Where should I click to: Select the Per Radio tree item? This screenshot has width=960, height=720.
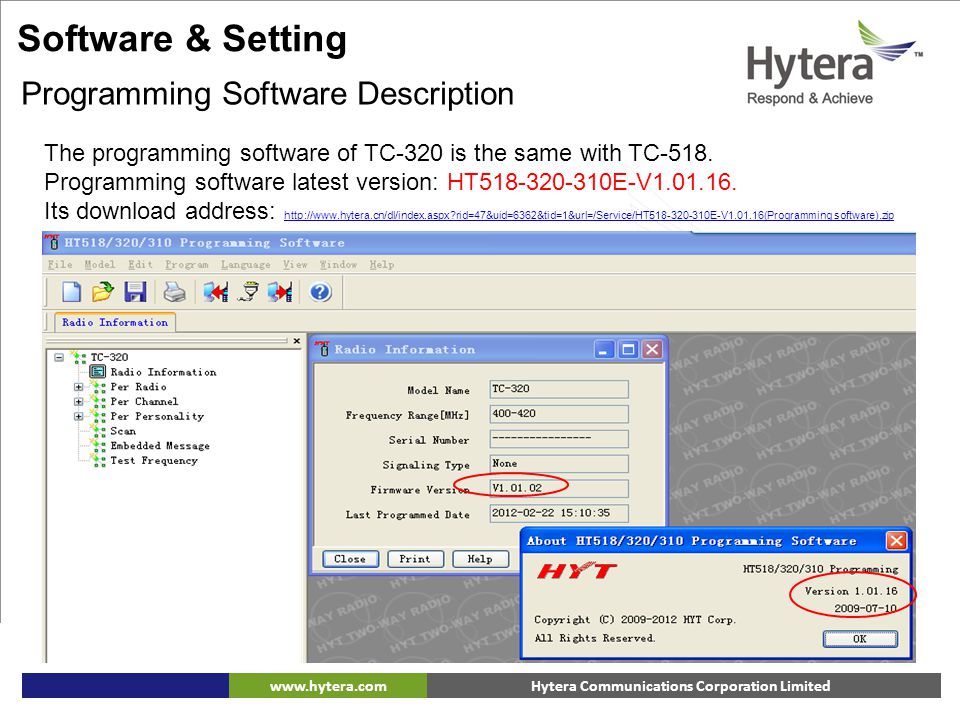coord(138,387)
